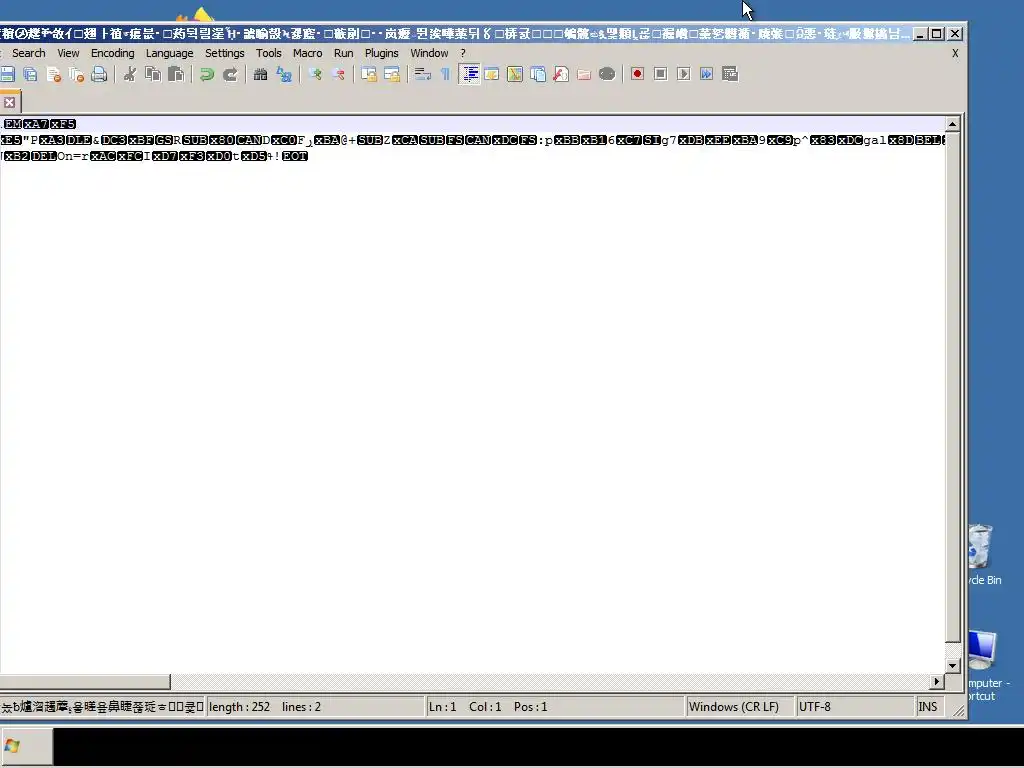
Task: Toggle synchronized horizontal scrolling icon
Action: click(392, 74)
